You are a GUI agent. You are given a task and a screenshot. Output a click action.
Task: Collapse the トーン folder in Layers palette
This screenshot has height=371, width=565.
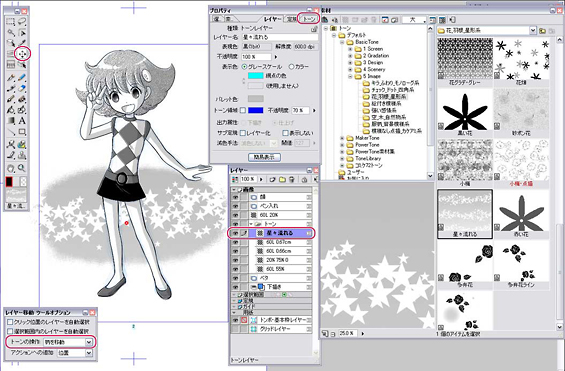(x=251, y=224)
